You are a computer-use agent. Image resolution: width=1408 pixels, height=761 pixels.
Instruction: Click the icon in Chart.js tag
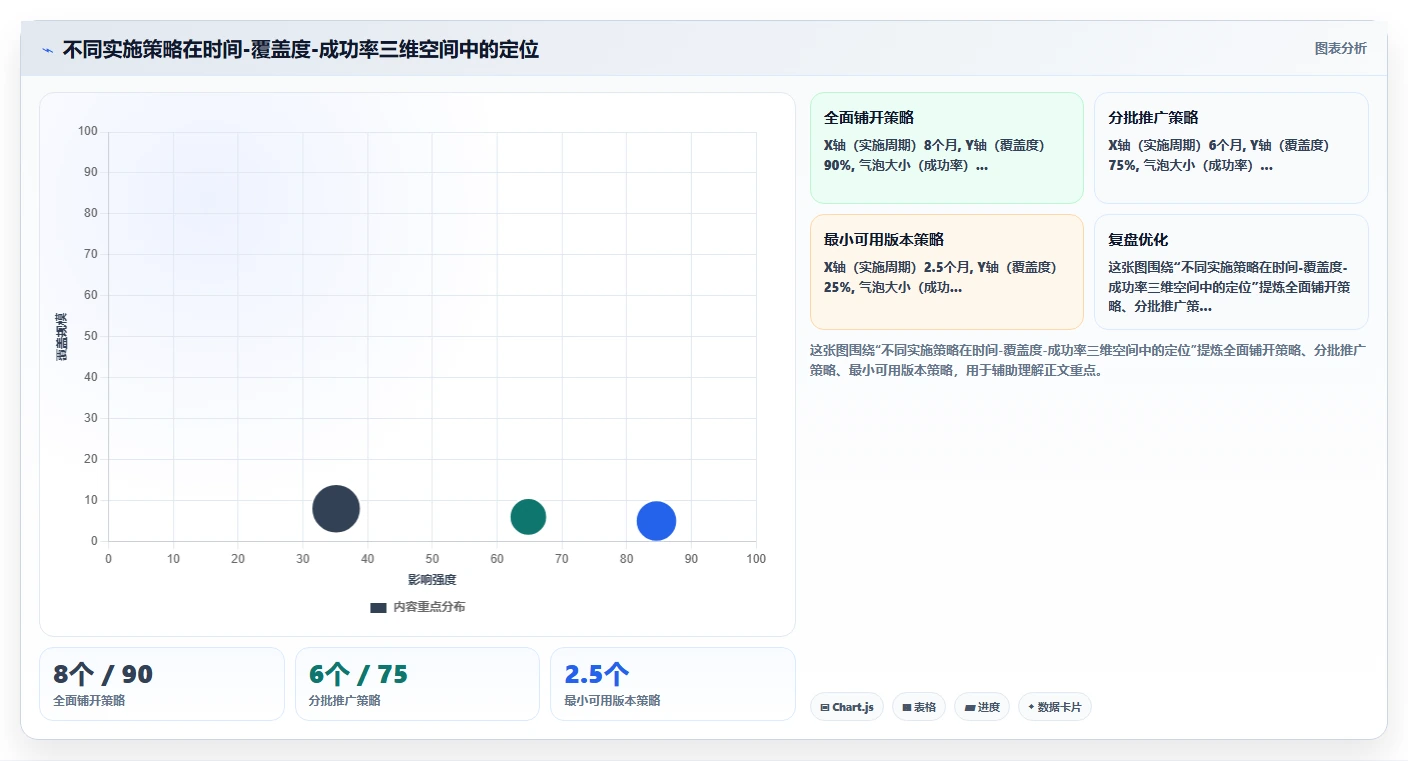click(x=824, y=707)
